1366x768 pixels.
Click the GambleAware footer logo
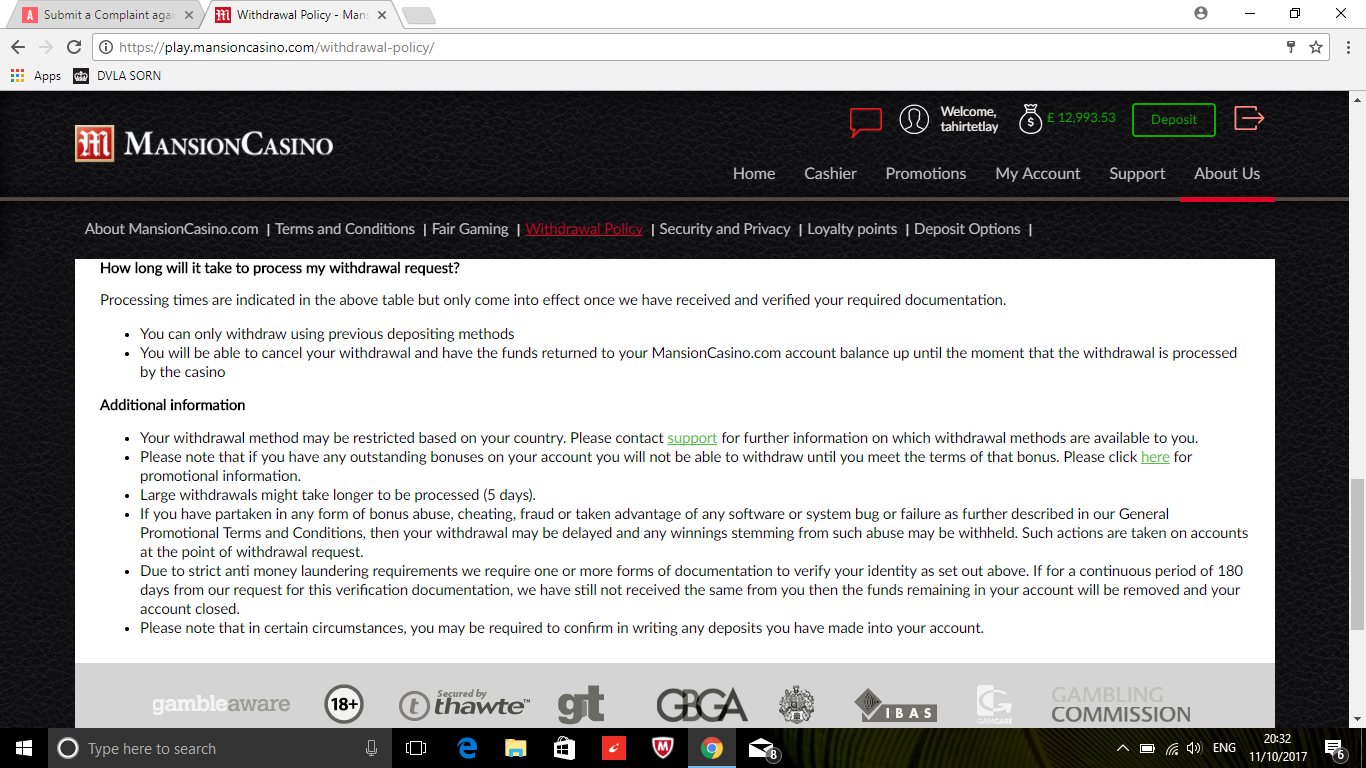pos(221,705)
